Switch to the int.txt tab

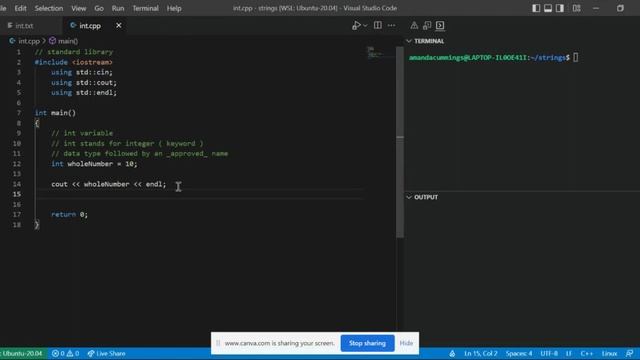click(x=24, y=25)
